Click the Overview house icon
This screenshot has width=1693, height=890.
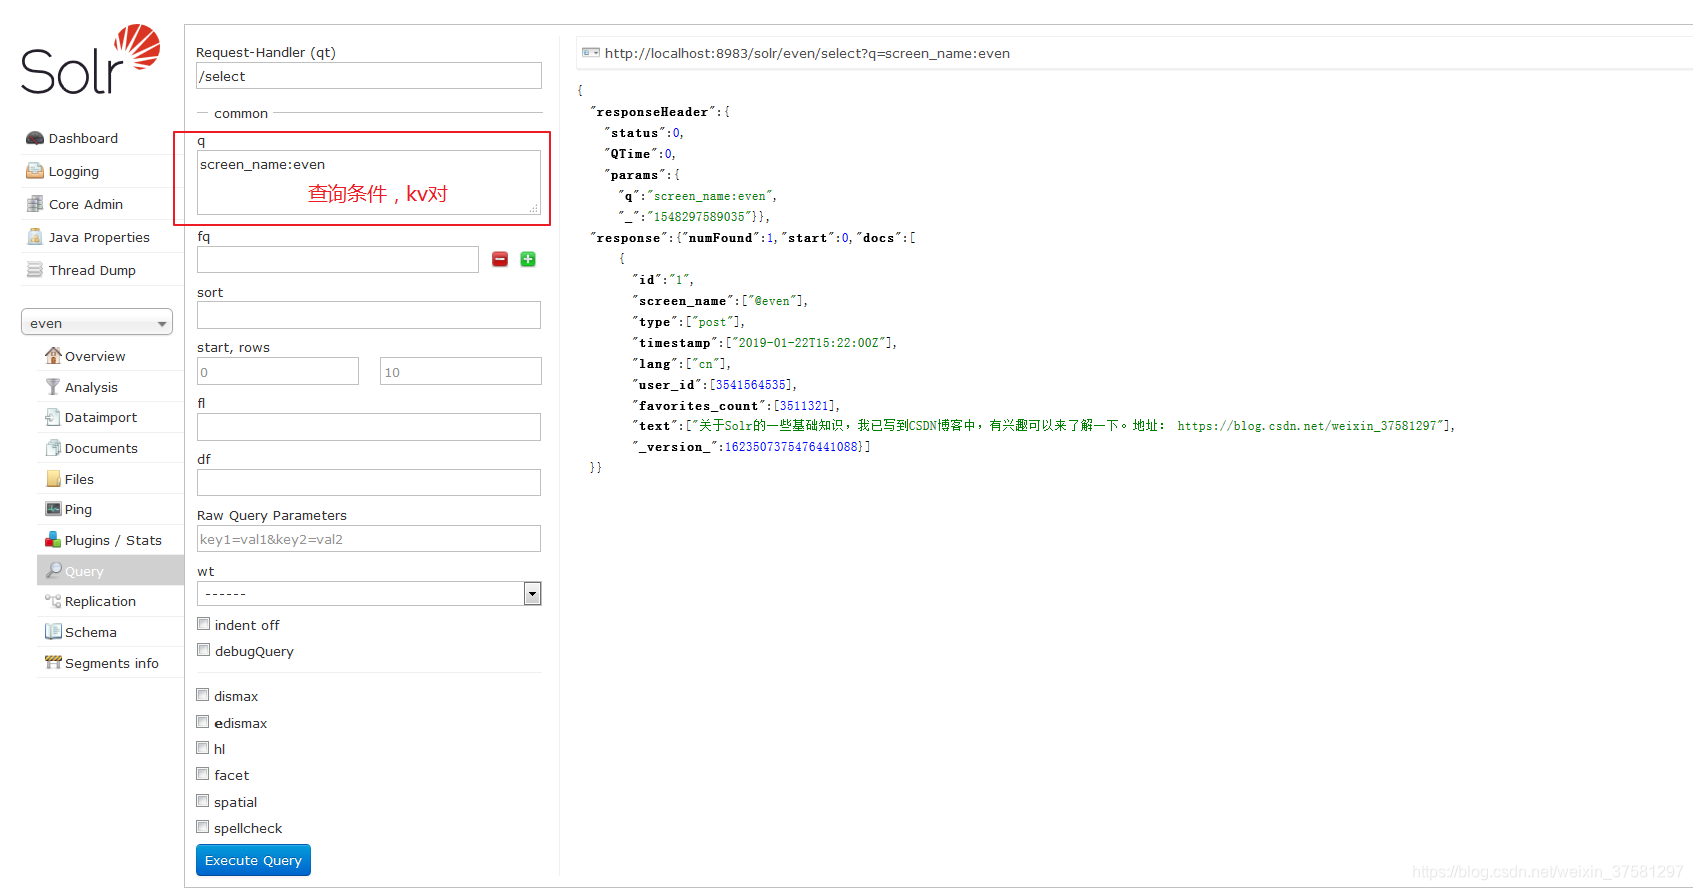click(53, 356)
